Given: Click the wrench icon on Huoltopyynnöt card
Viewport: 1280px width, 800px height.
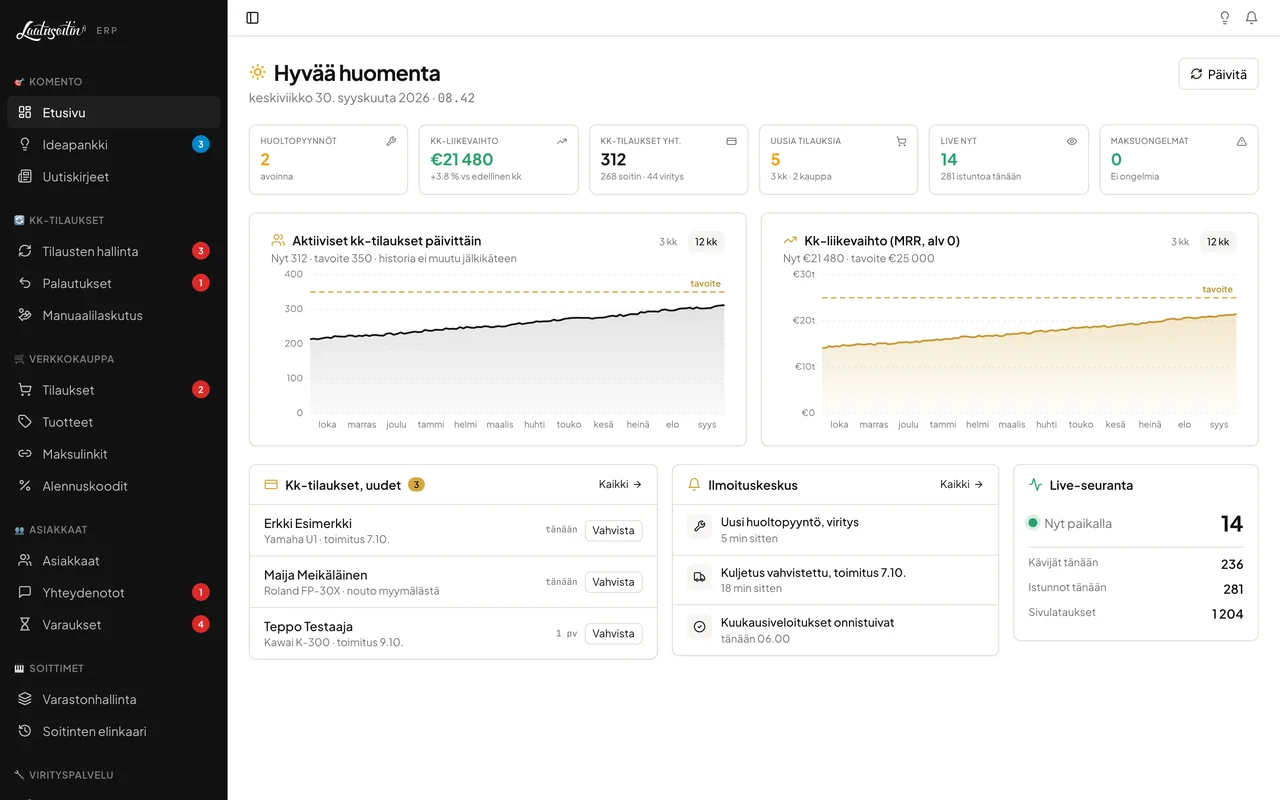Looking at the screenshot, I should (391, 141).
